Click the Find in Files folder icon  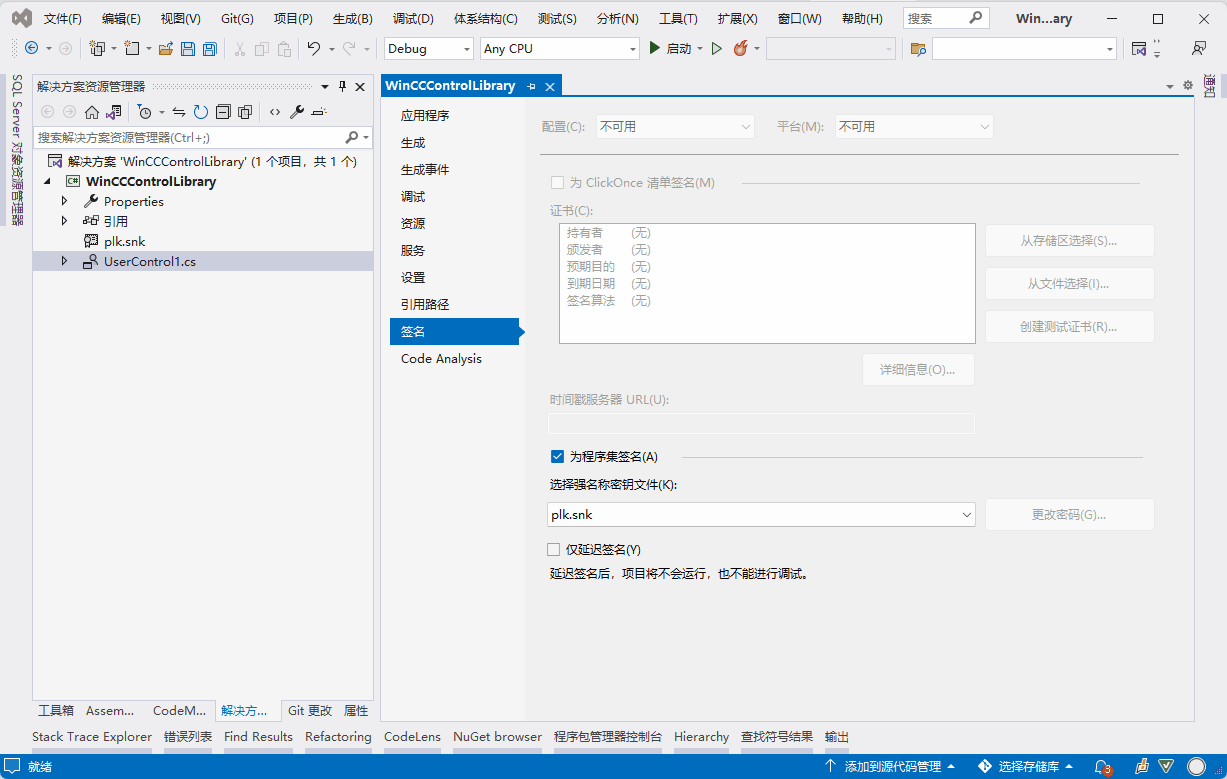(x=918, y=48)
